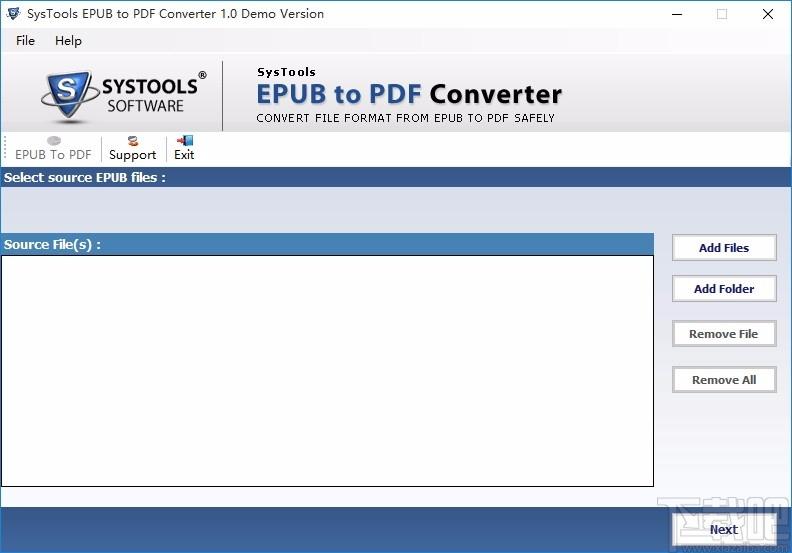Viewport: 792px width, 553px height.
Task: Click the Remove File button
Action: click(x=724, y=334)
